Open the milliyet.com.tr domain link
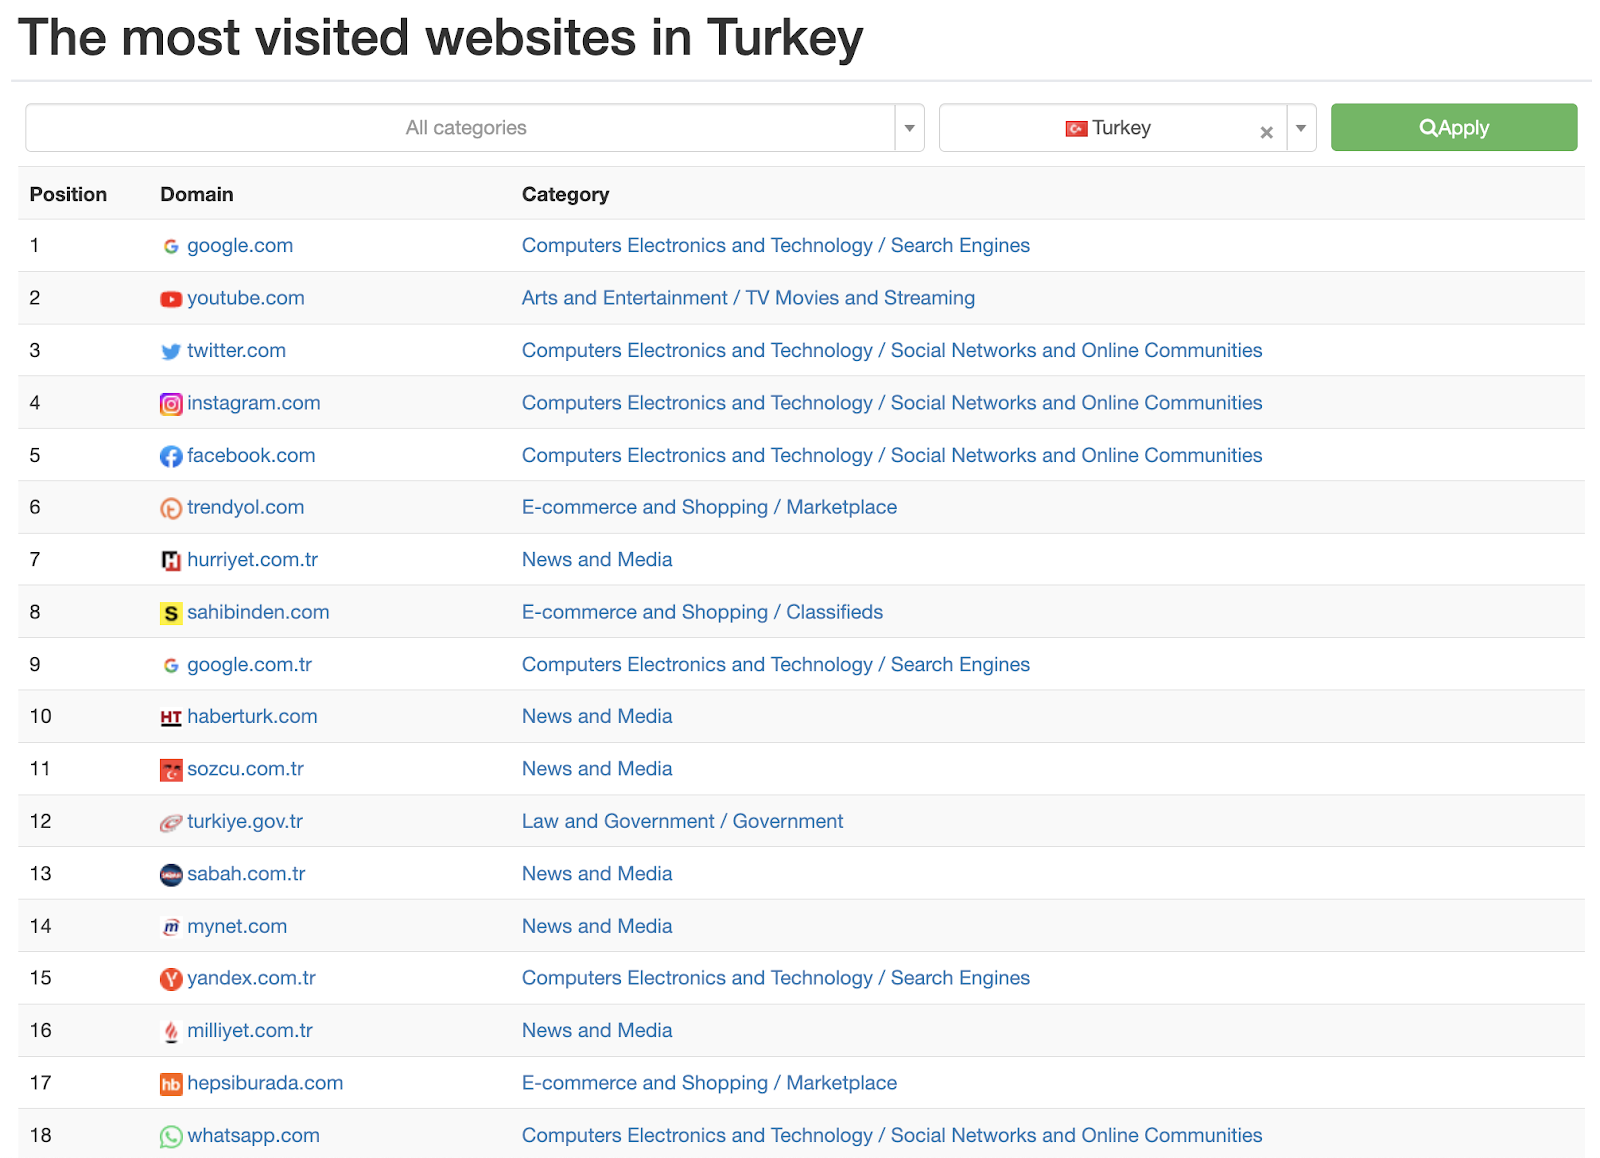 tap(250, 1031)
